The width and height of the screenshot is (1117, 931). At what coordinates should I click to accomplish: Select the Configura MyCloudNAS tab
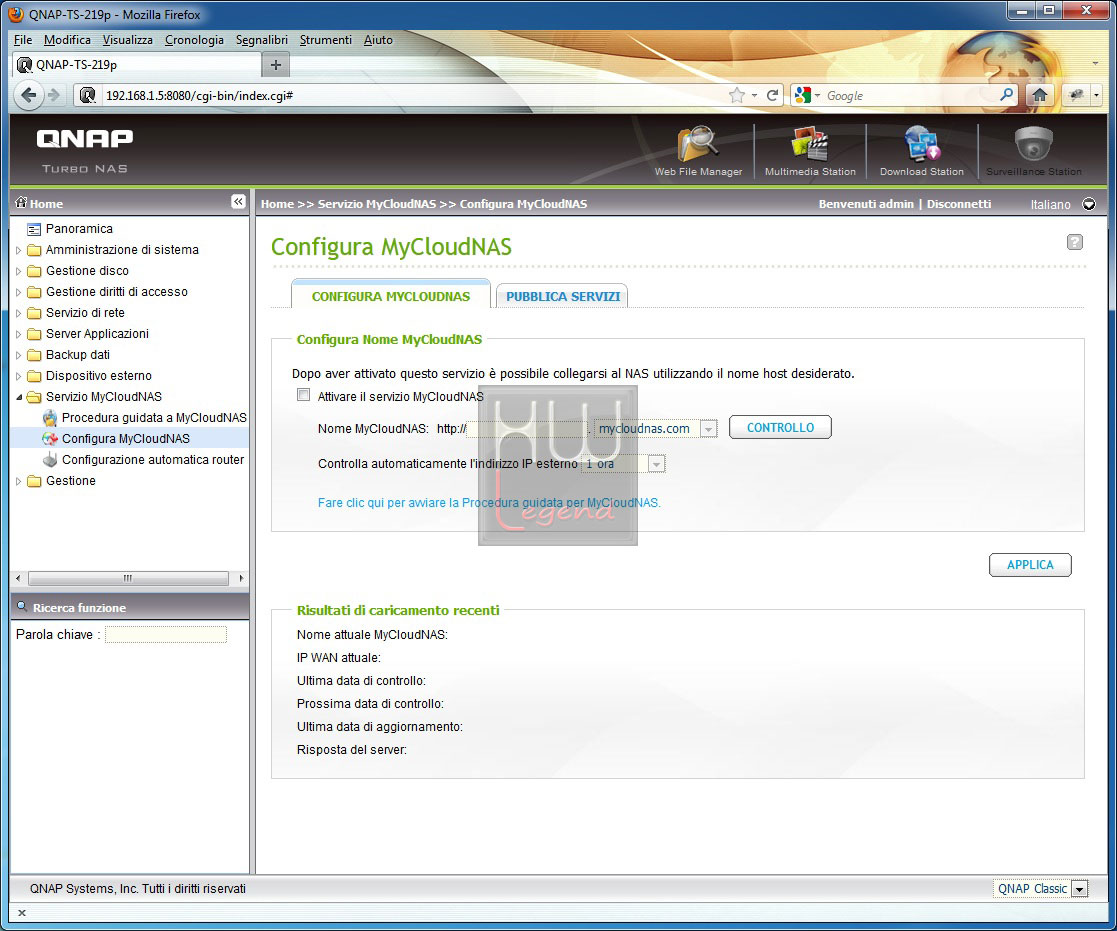coord(391,295)
